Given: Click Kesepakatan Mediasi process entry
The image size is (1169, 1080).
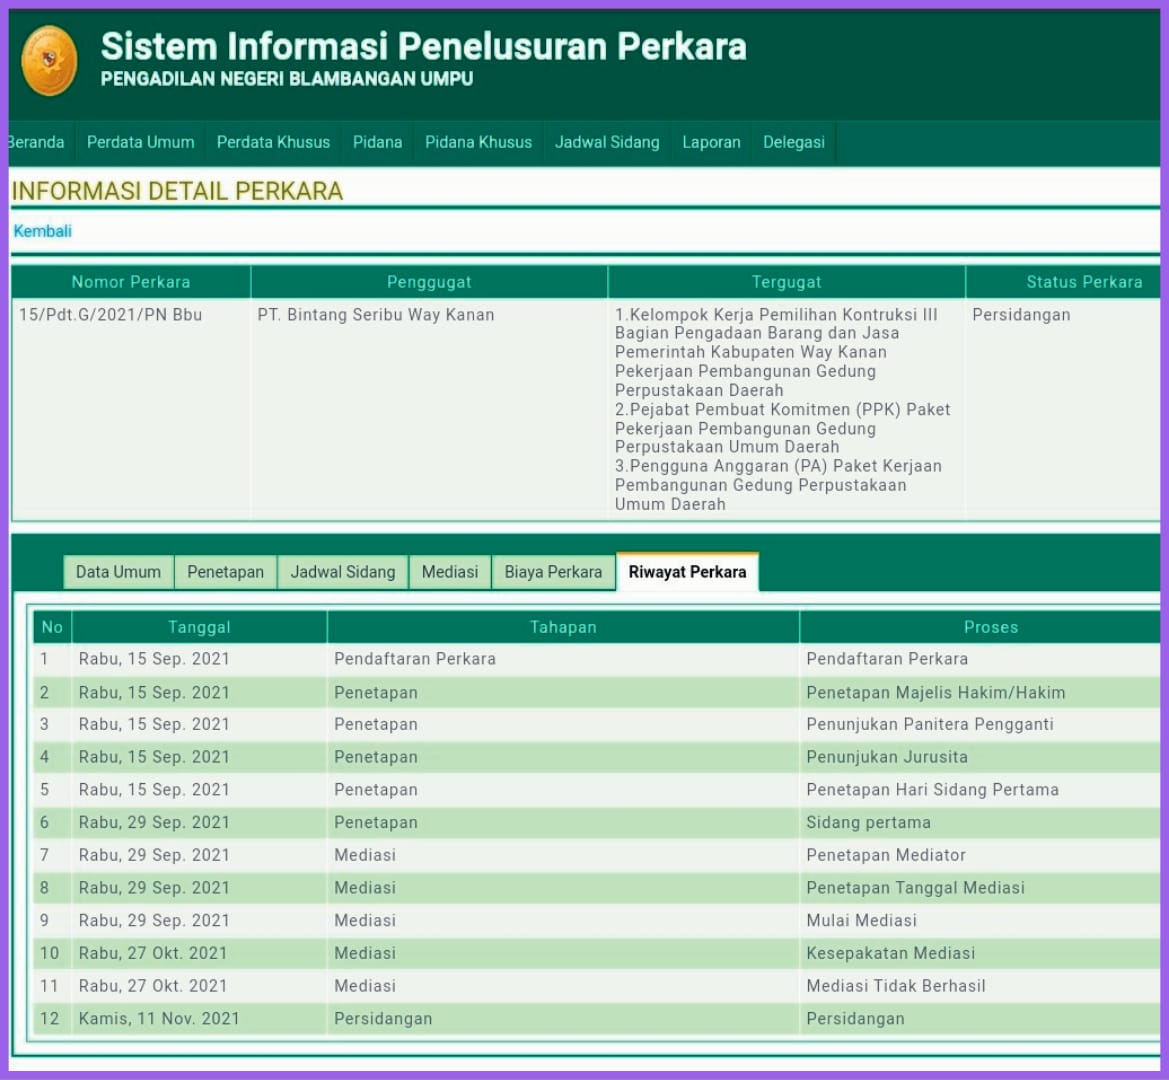Looking at the screenshot, I should tap(890, 953).
